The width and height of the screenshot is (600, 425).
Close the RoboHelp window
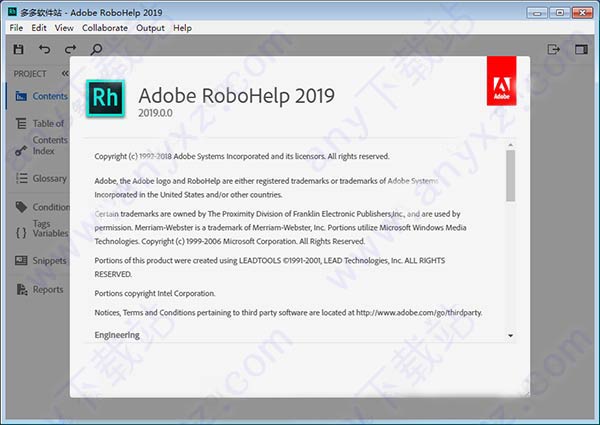point(582,13)
